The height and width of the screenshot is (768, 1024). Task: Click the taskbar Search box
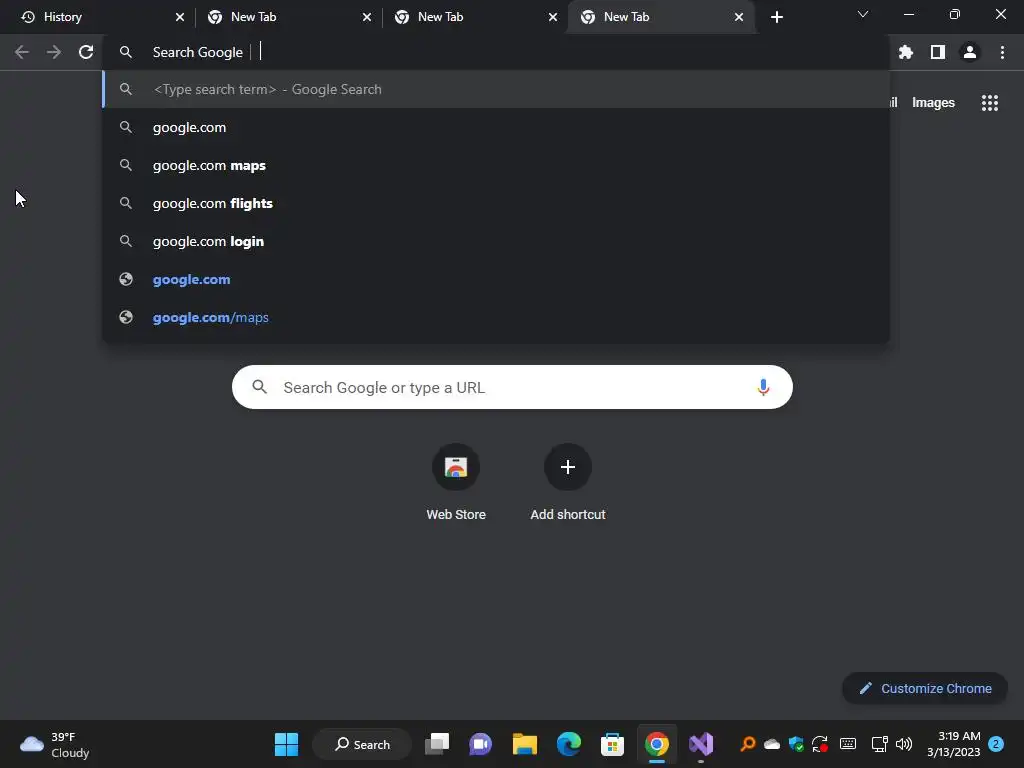362,744
